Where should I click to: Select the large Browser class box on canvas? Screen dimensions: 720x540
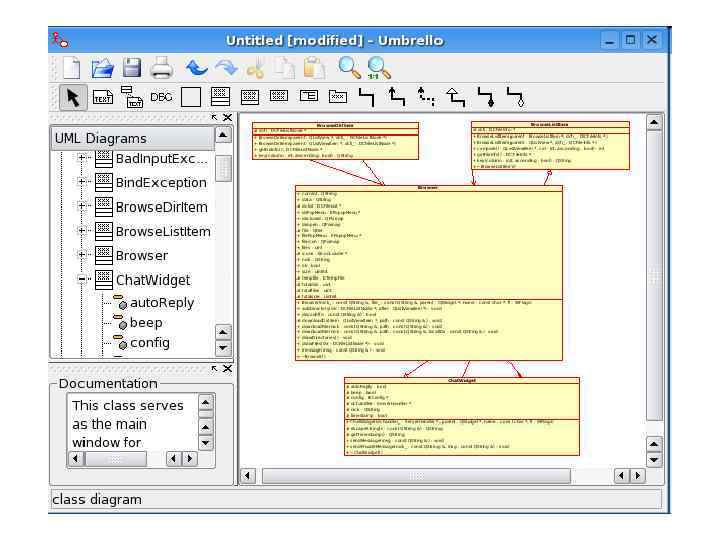tap(429, 273)
